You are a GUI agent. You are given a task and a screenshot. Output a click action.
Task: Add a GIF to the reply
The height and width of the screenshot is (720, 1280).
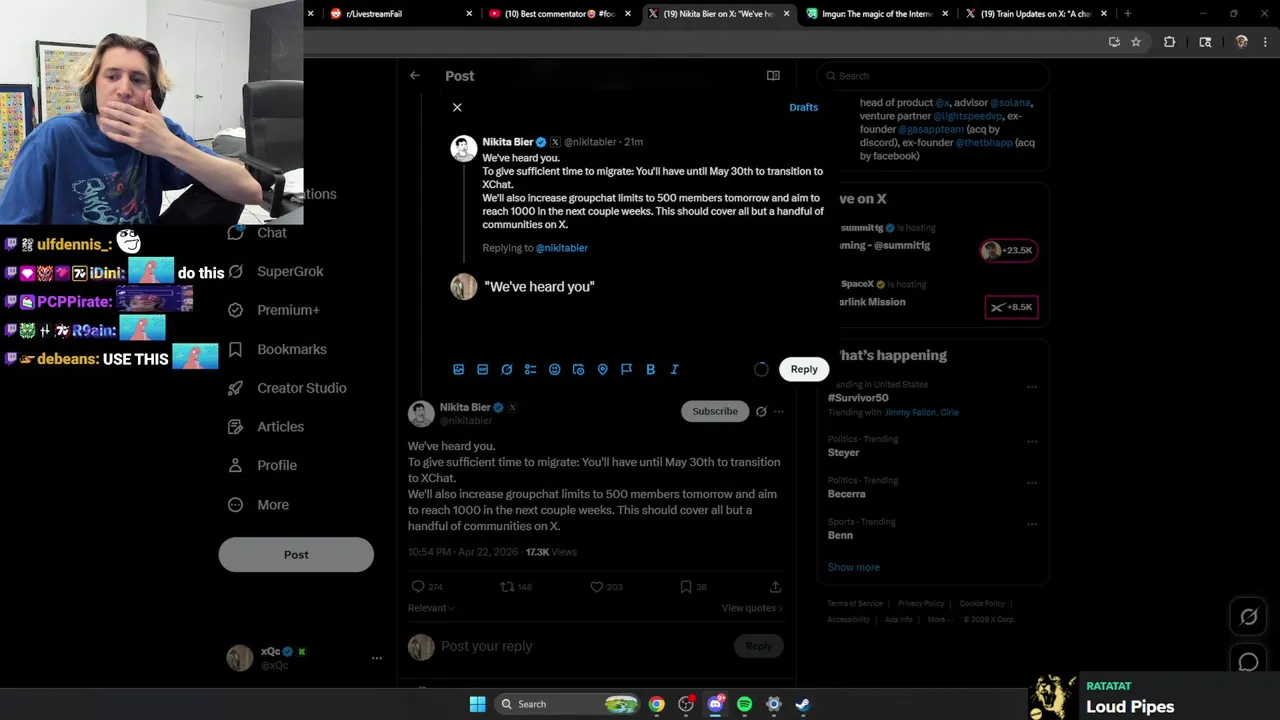[483, 369]
